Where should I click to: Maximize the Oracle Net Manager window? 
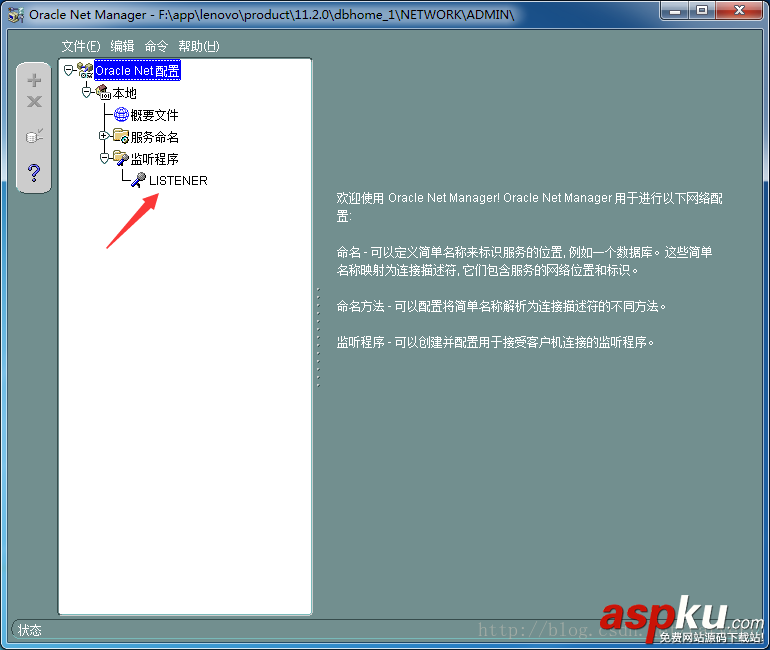point(702,11)
